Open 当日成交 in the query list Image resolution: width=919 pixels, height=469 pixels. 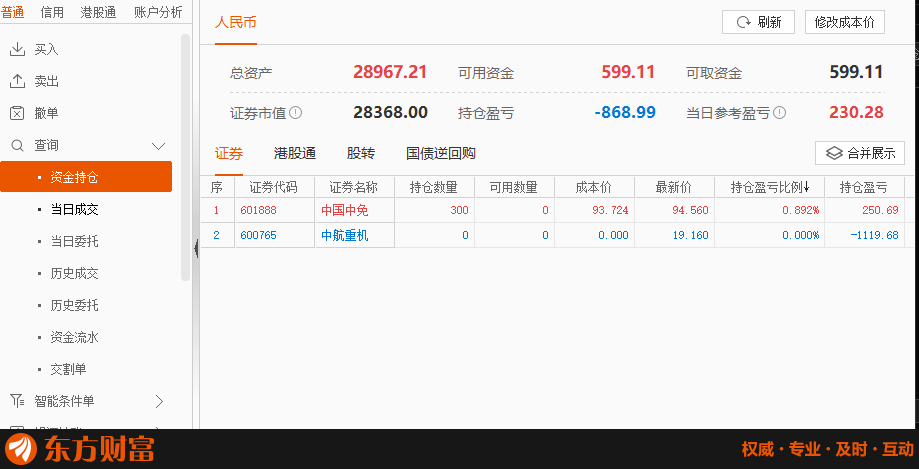pyautogui.click(x=74, y=209)
